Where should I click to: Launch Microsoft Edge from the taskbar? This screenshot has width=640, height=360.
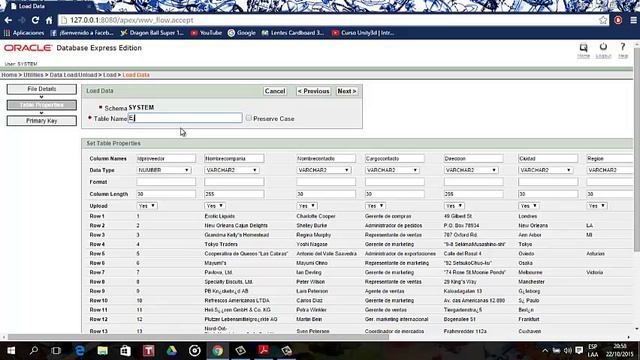pos(80,350)
